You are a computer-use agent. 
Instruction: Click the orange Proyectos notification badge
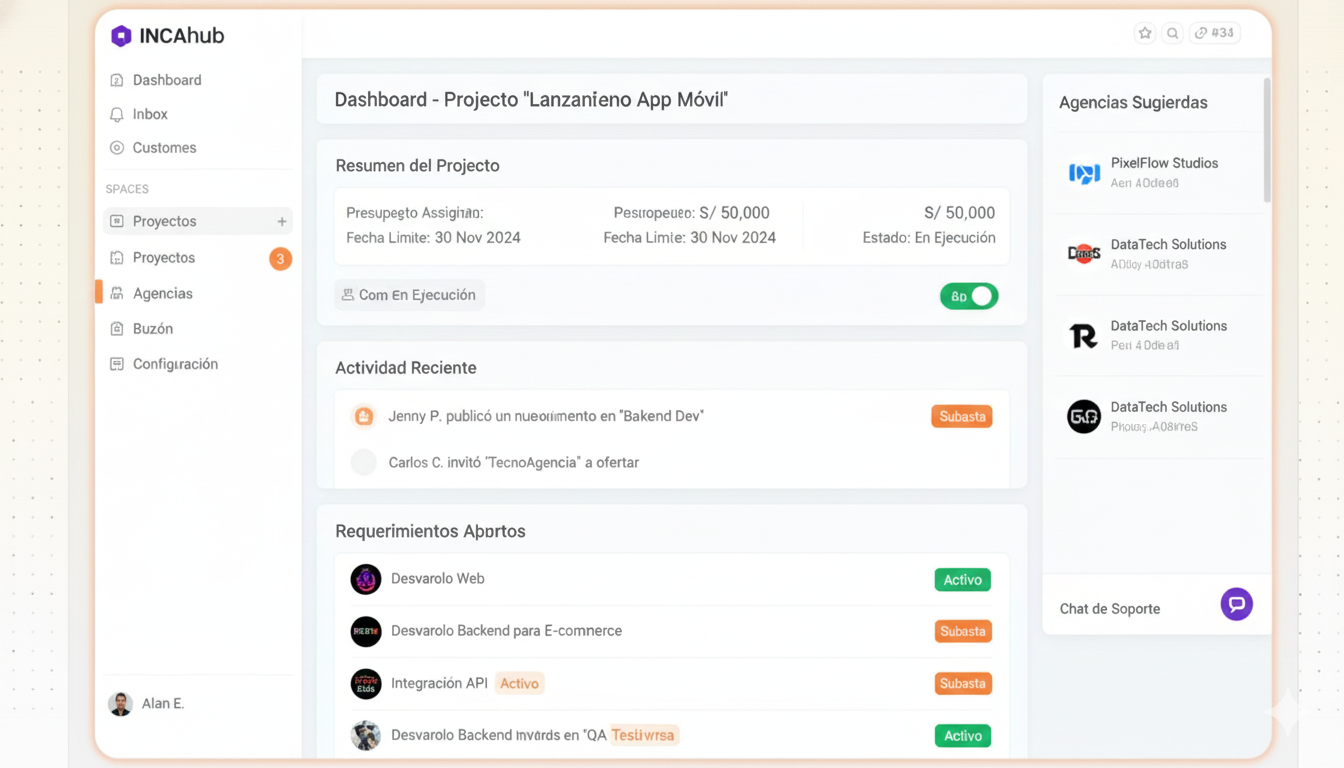point(280,259)
